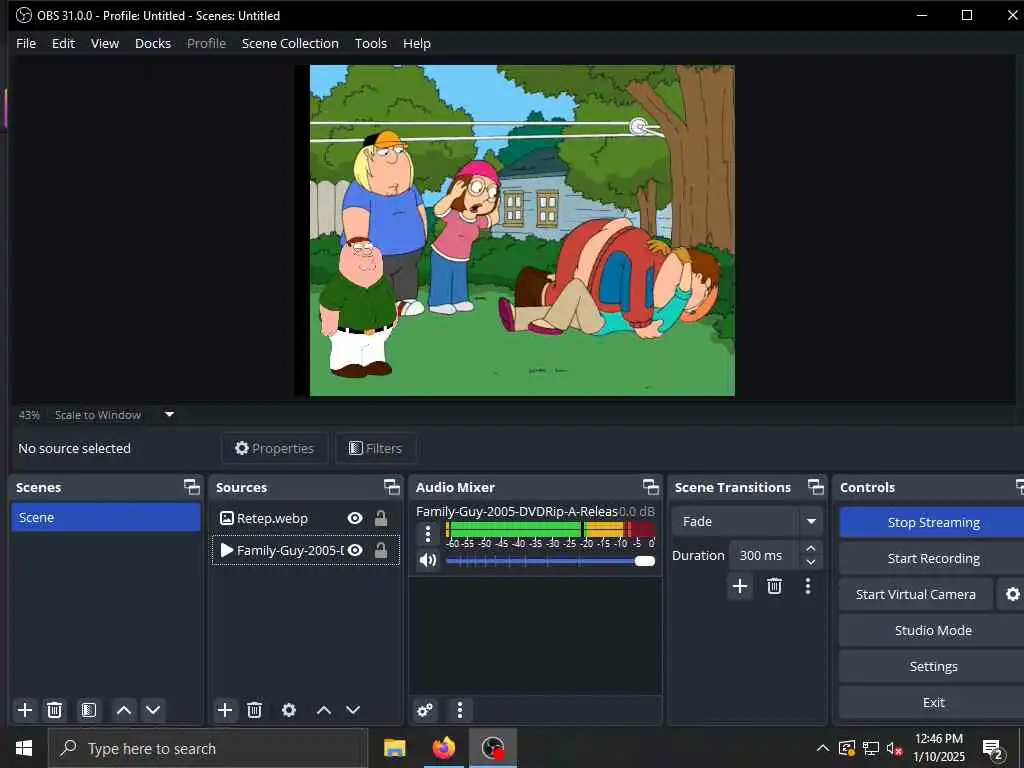Click Stop Streaming button
The image size is (1024, 768).
(x=933, y=522)
